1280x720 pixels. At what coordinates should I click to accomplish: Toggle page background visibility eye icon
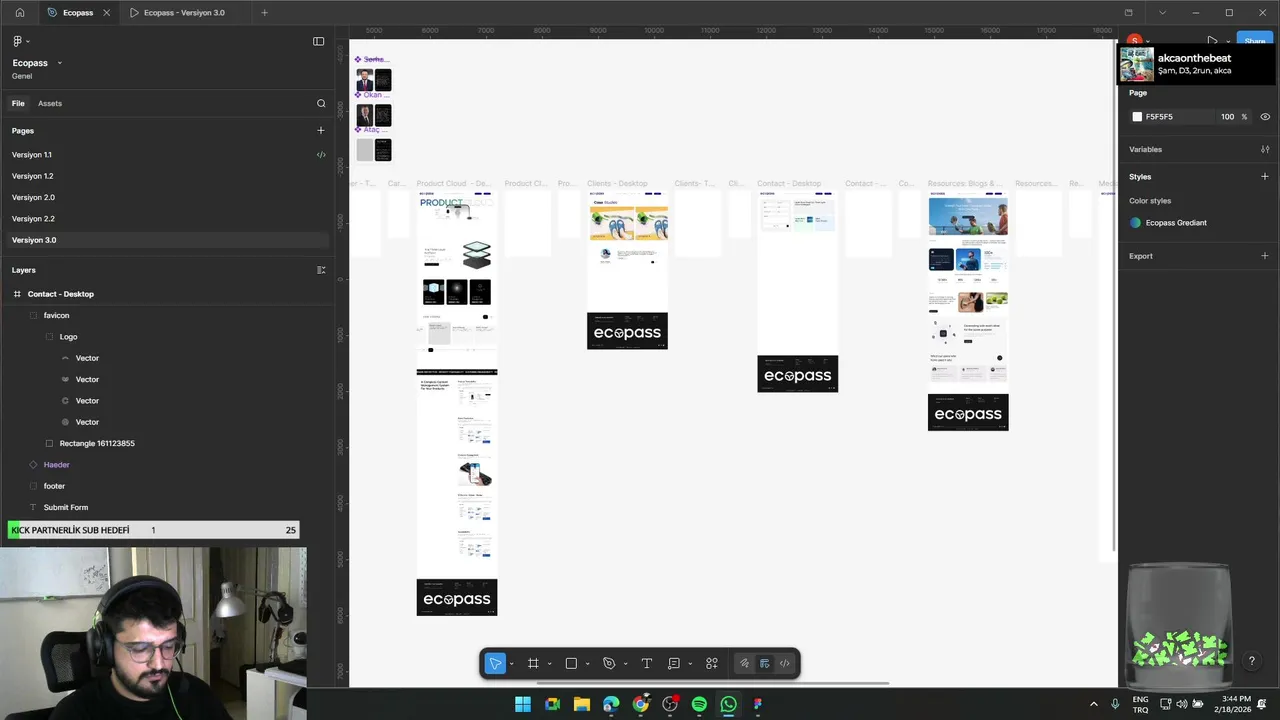[1265, 117]
